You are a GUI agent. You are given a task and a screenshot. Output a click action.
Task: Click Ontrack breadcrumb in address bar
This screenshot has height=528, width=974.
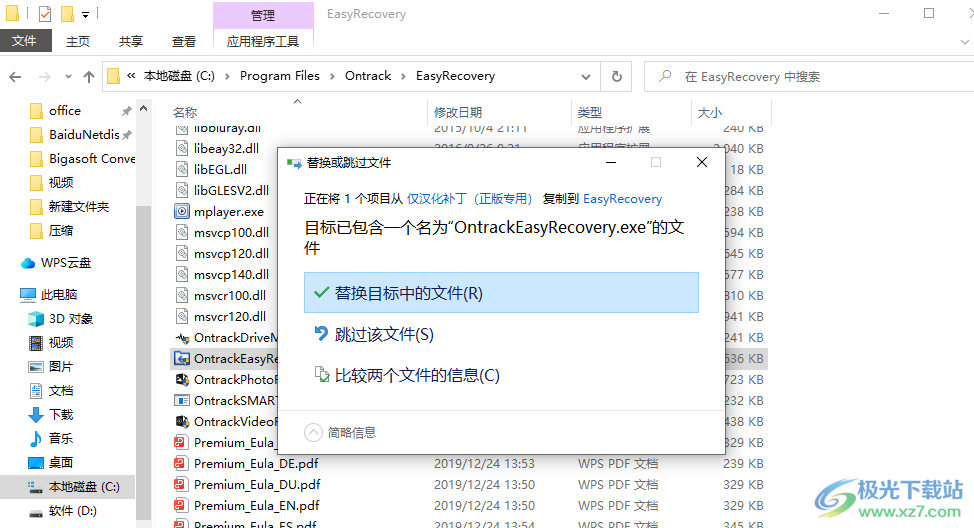(x=368, y=76)
